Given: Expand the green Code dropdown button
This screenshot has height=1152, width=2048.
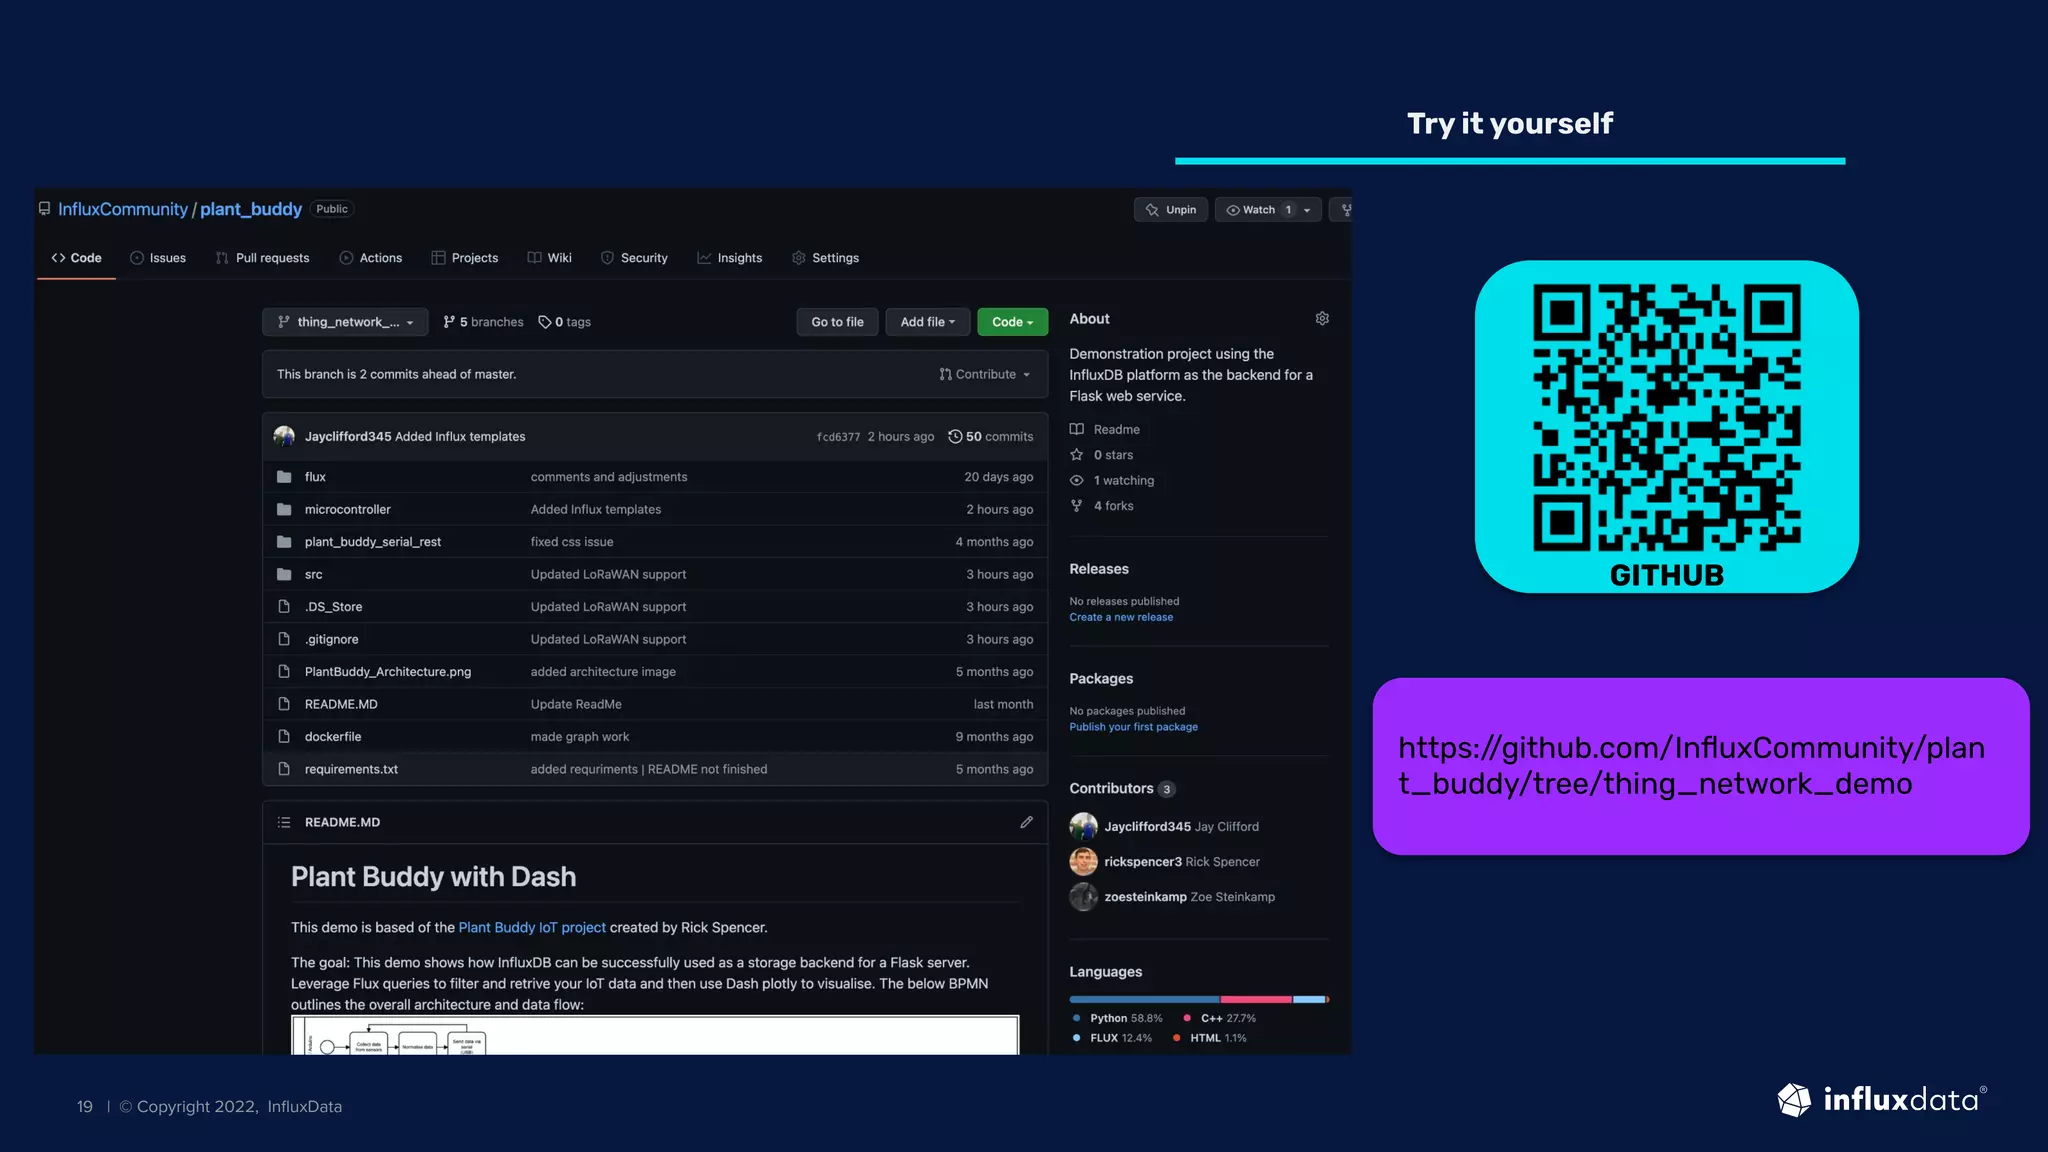Looking at the screenshot, I should [x=1012, y=322].
